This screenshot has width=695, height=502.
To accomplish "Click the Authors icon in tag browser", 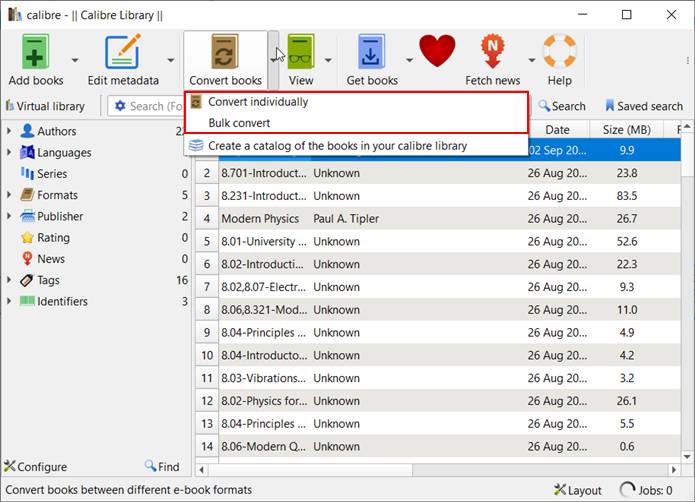I will [27, 131].
